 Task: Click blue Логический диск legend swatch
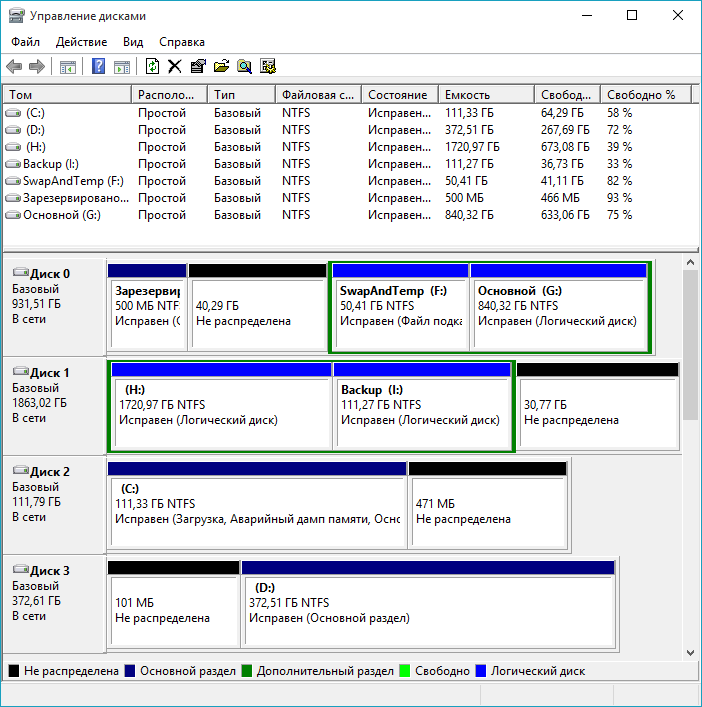coord(481,671)
